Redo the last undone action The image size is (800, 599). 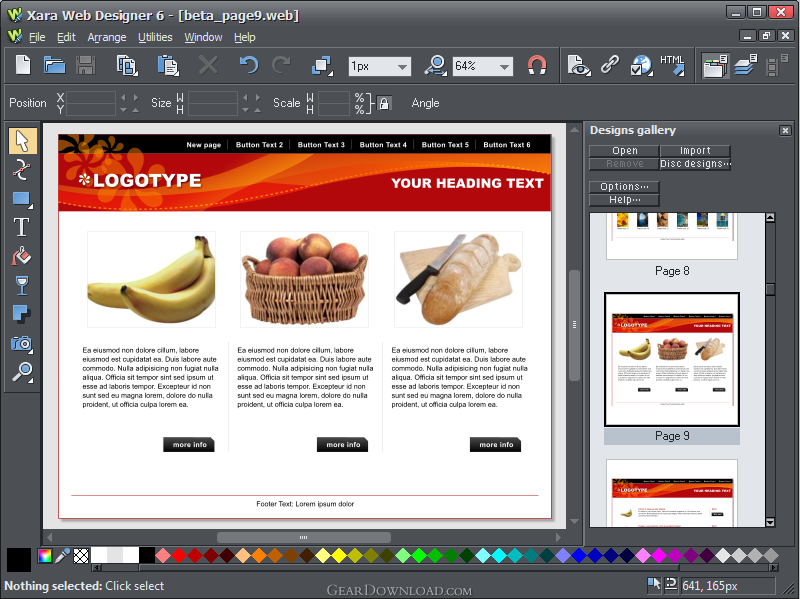[x=281, y=65]
